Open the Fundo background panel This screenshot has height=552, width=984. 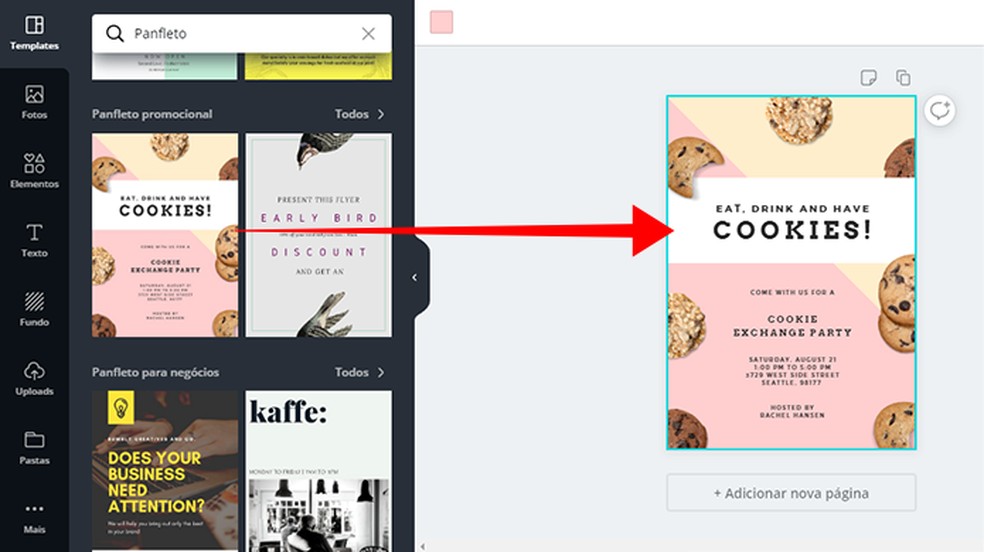click(x=34, y=309)
